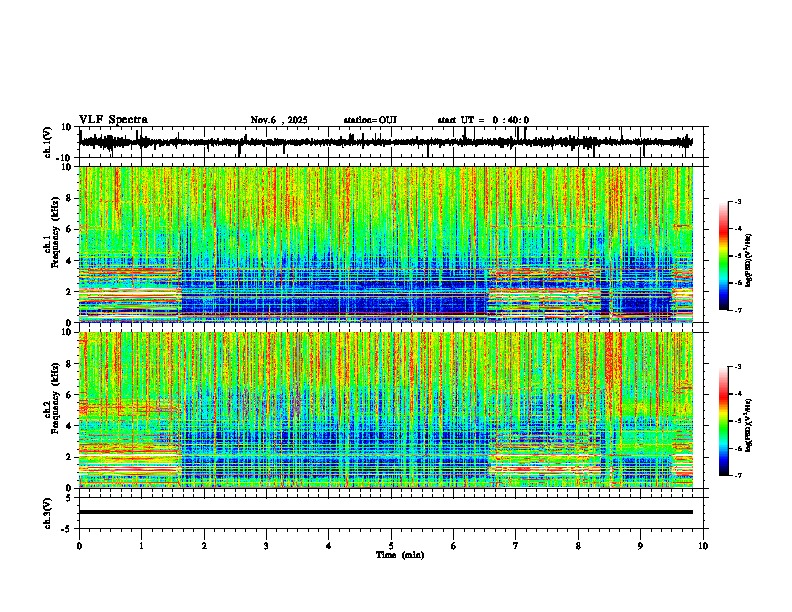Click the ch.2 color bar log(PSD) unit label
This screenshot has height=612, width=792.
[x=749, y=425]
